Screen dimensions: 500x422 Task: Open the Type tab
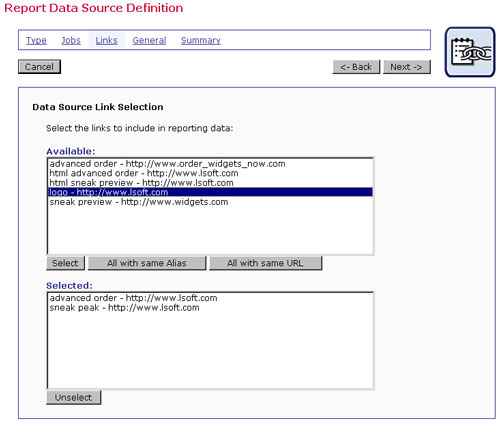36,40
